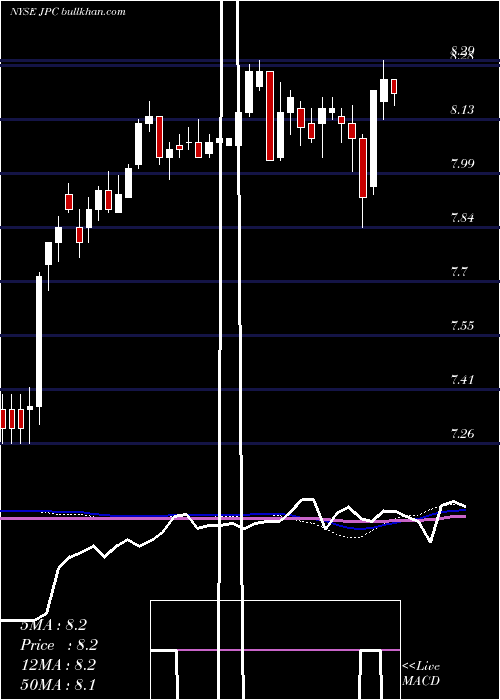Select the 7.84 price axis label
This screenshot has height=700, width=500.
point(462,218)
